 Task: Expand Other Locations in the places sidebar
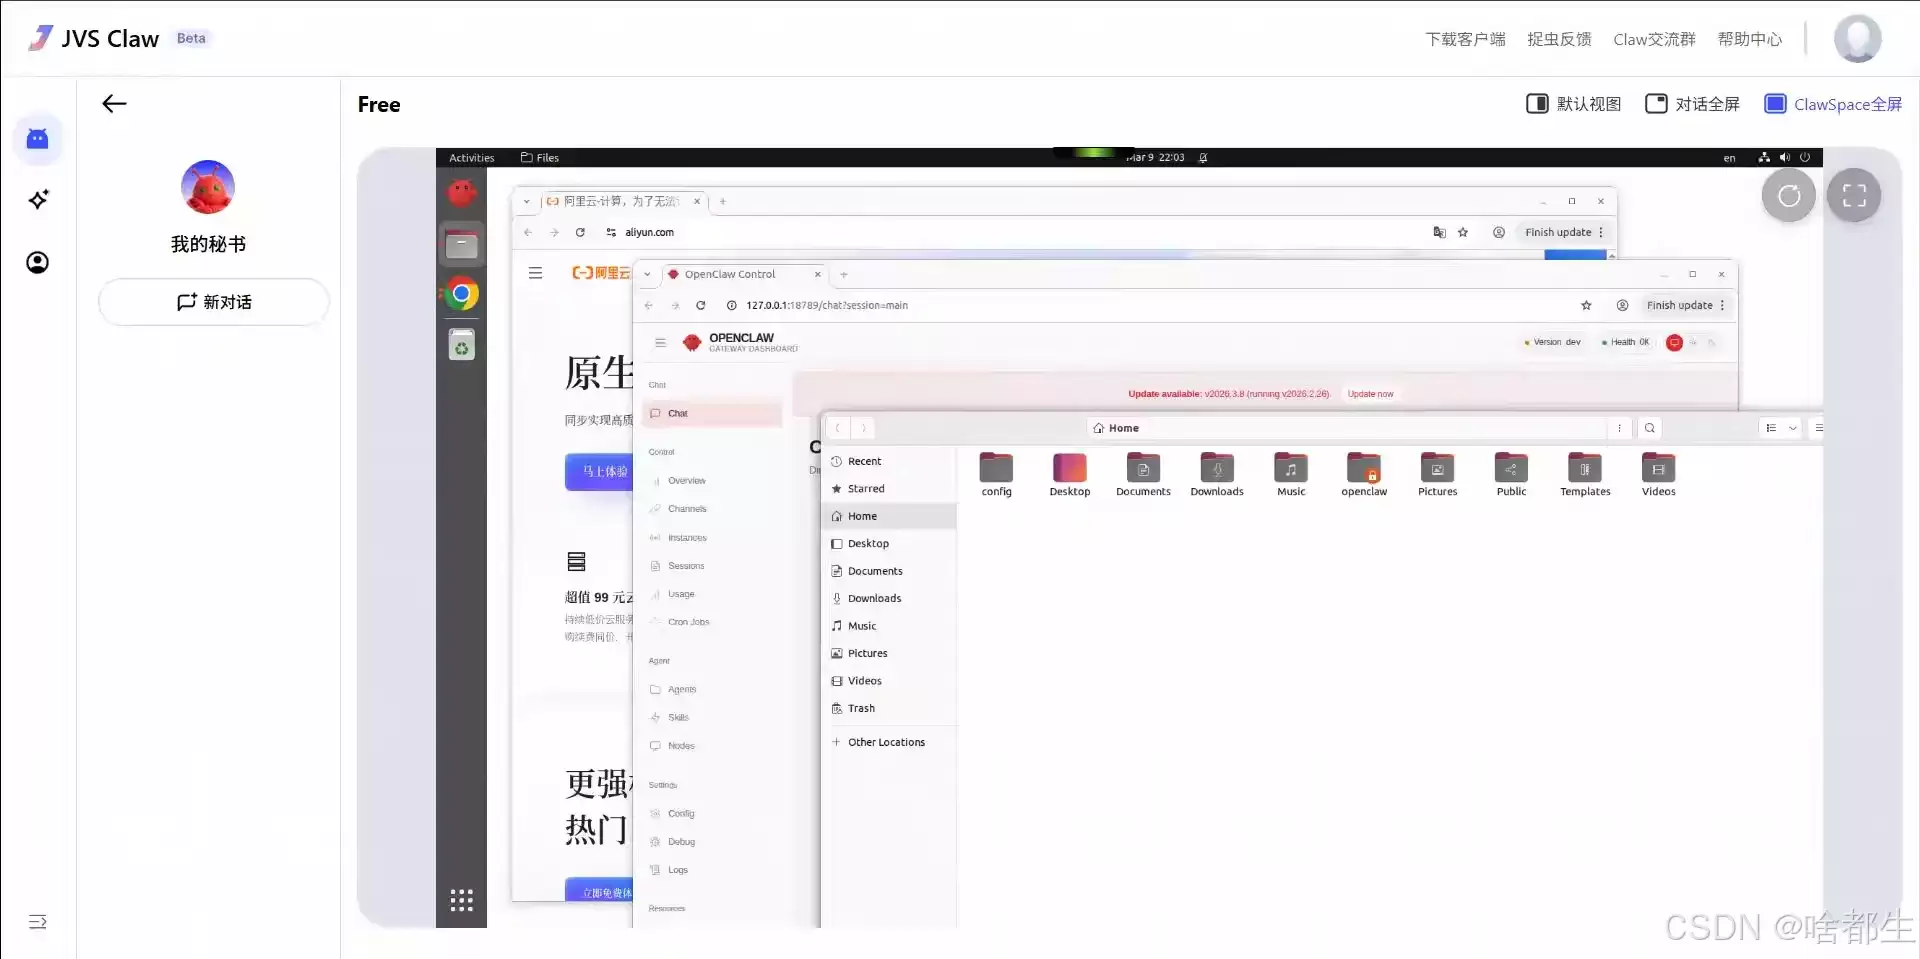(x=885, y=741)
